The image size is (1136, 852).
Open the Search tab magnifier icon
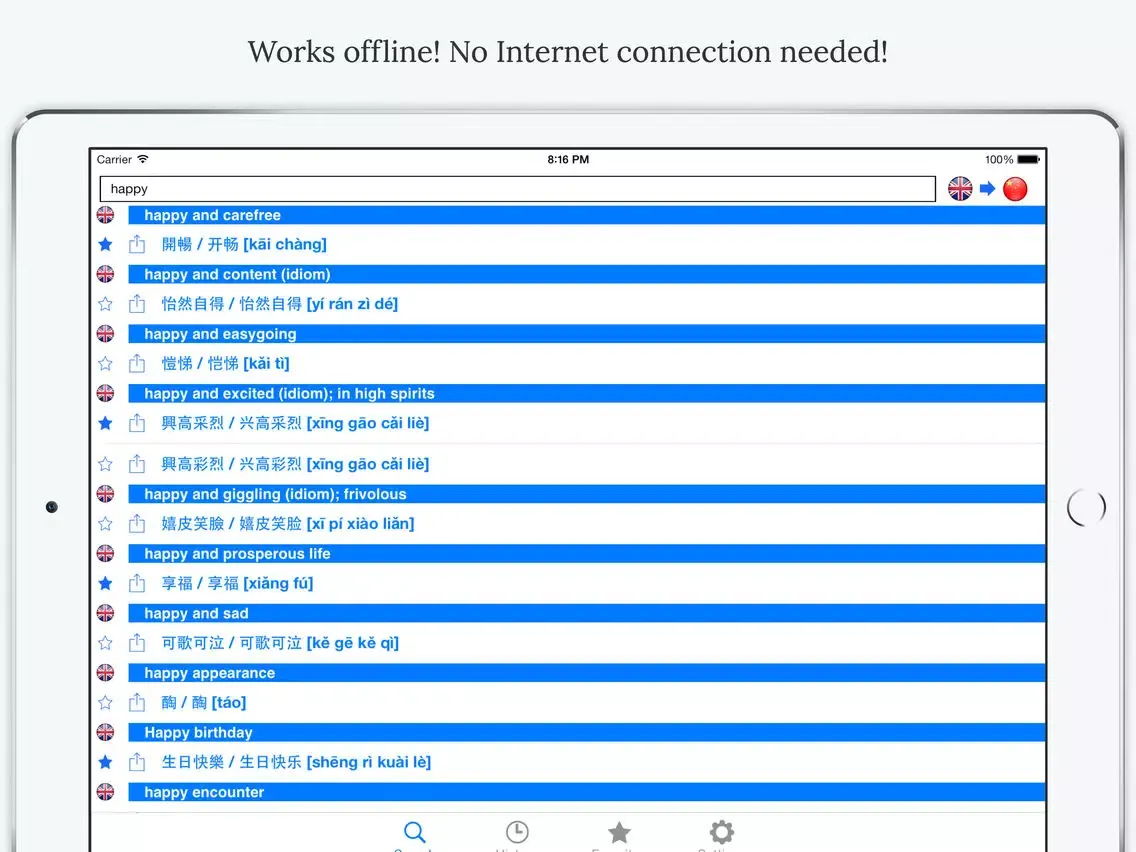point(414,832)
